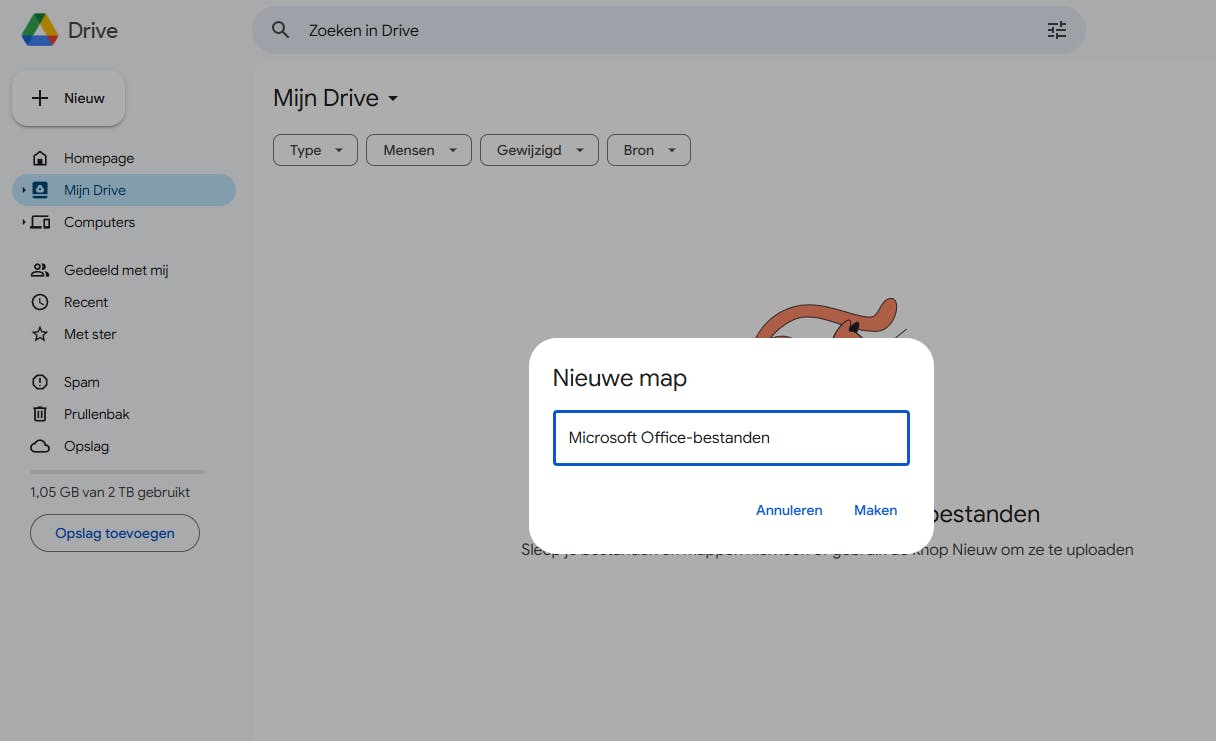This screenshot has height=741, width=1216.
Task: Open advanced search options slider icon
Action: pos(1057,30)
